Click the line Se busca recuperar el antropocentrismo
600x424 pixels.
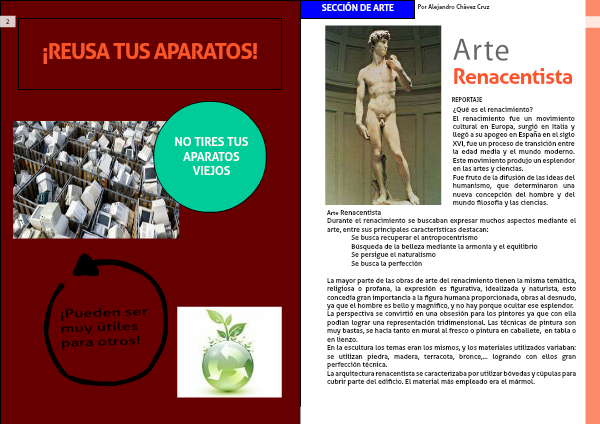point(414,238)
